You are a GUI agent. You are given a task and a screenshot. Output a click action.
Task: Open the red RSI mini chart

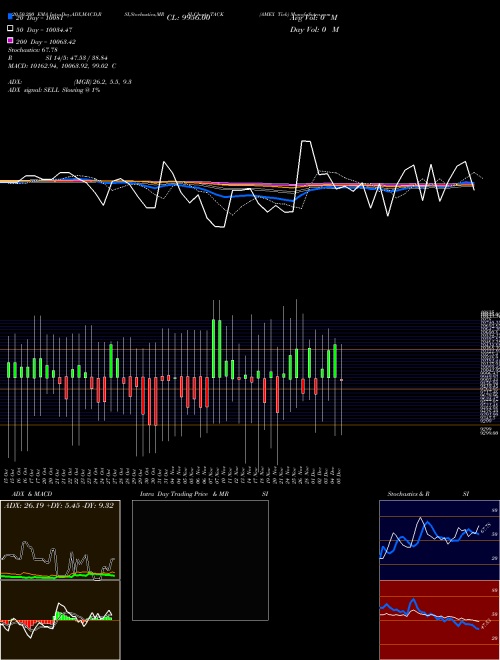click(x=439, y=620)
